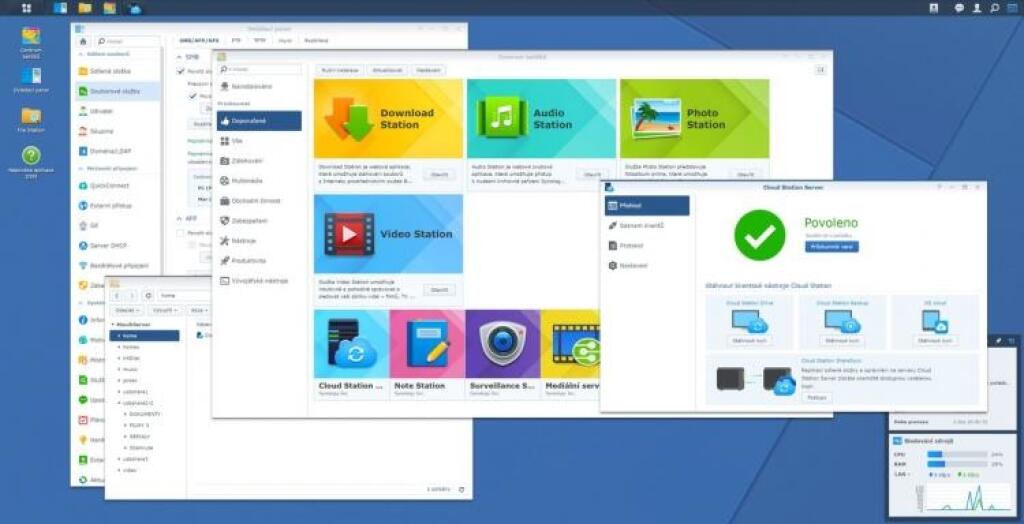Switch to TFTP tab in Control Panel

pyautogui.click(x=260, y=41)
